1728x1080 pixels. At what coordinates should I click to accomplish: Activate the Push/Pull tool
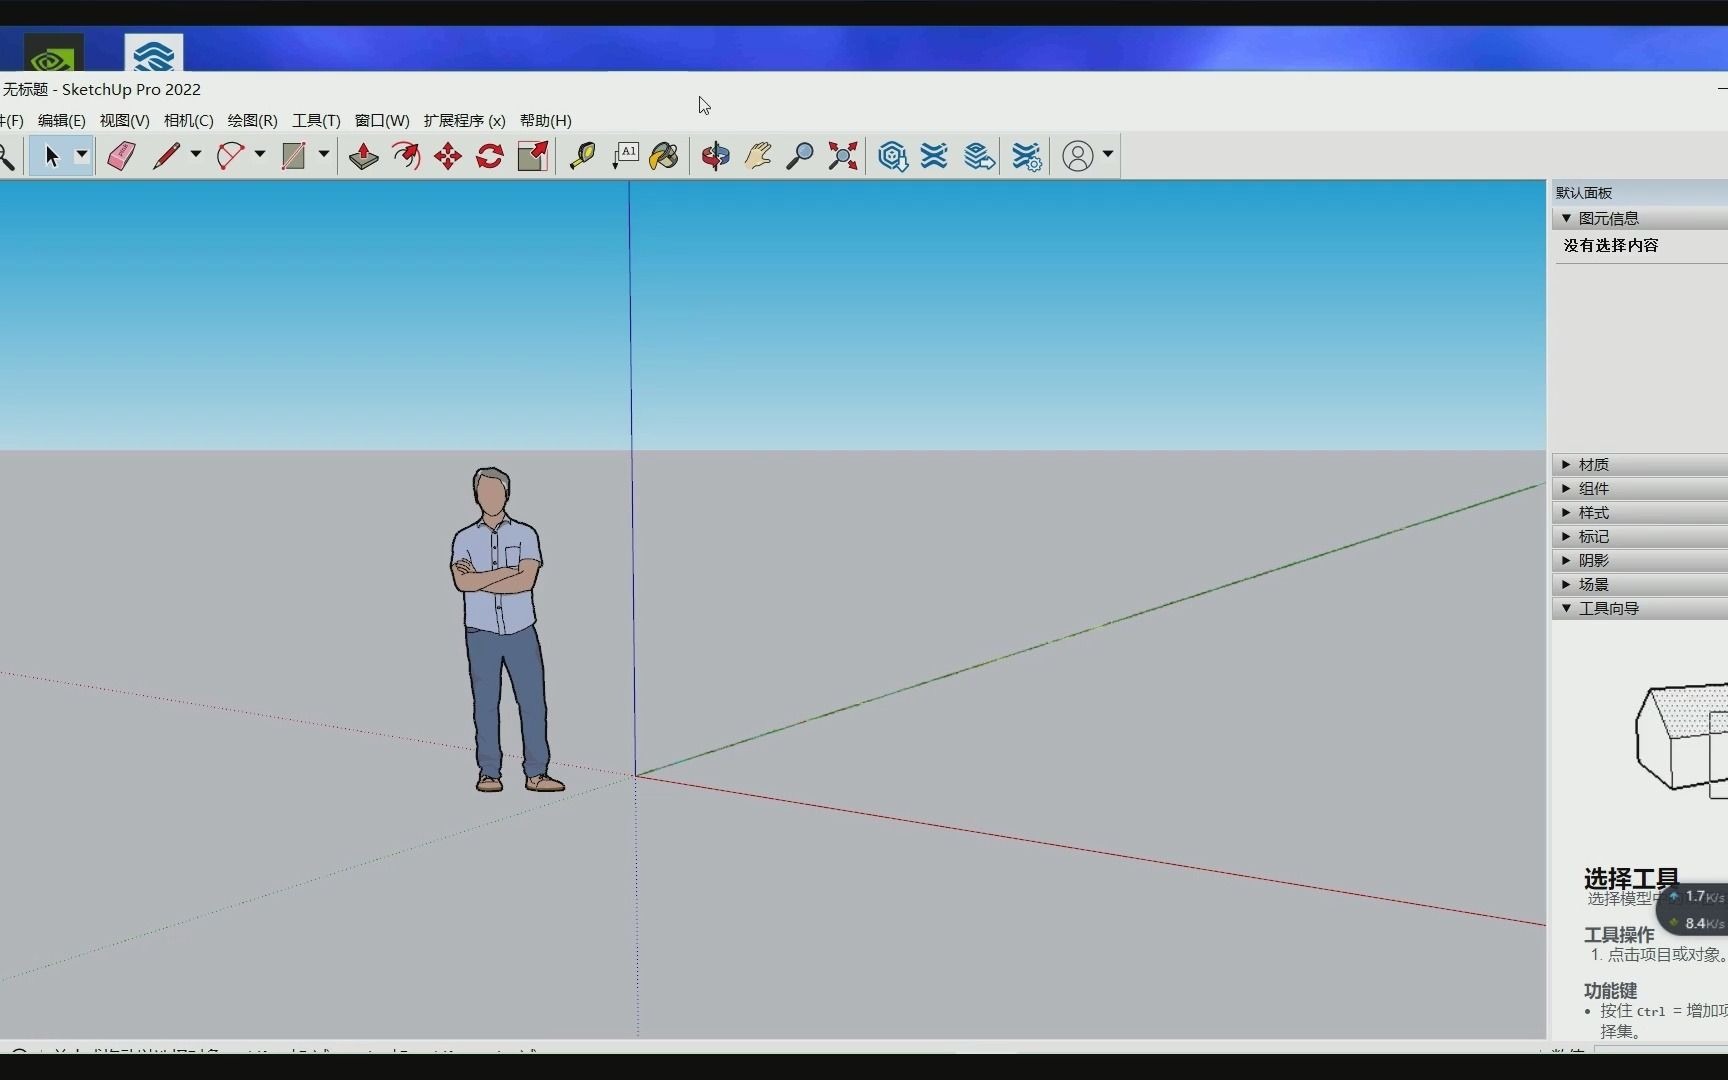point(362,156)
